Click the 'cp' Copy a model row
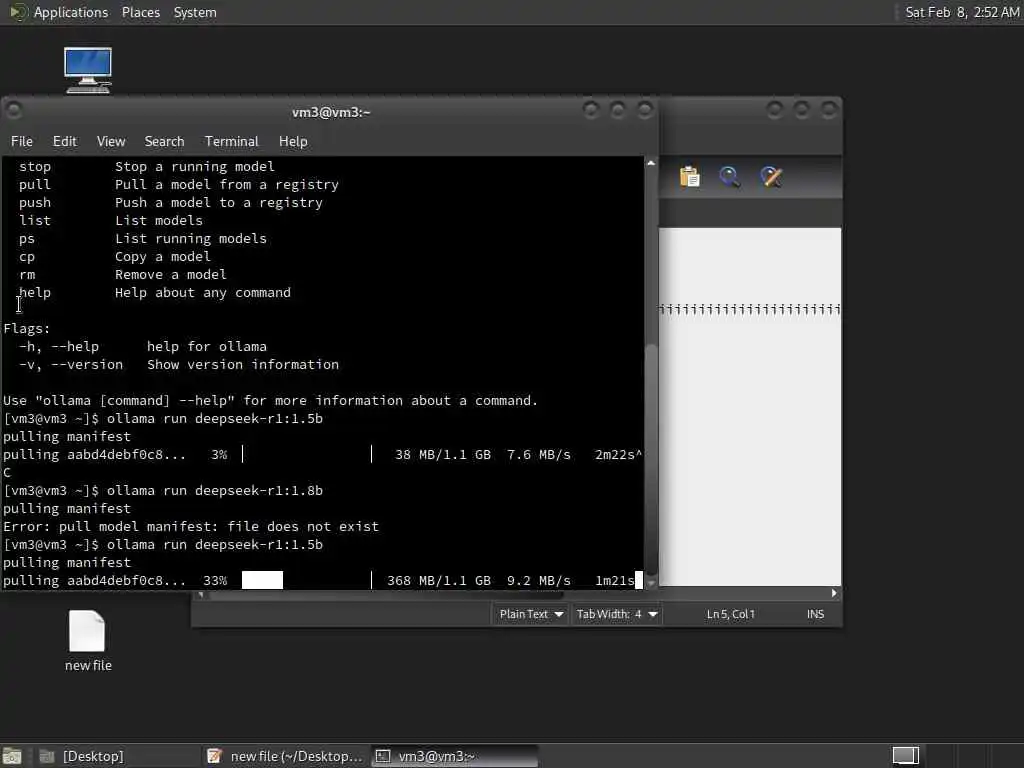Image resolution: width=1024 pixels, height=768 pixels. 114,257
